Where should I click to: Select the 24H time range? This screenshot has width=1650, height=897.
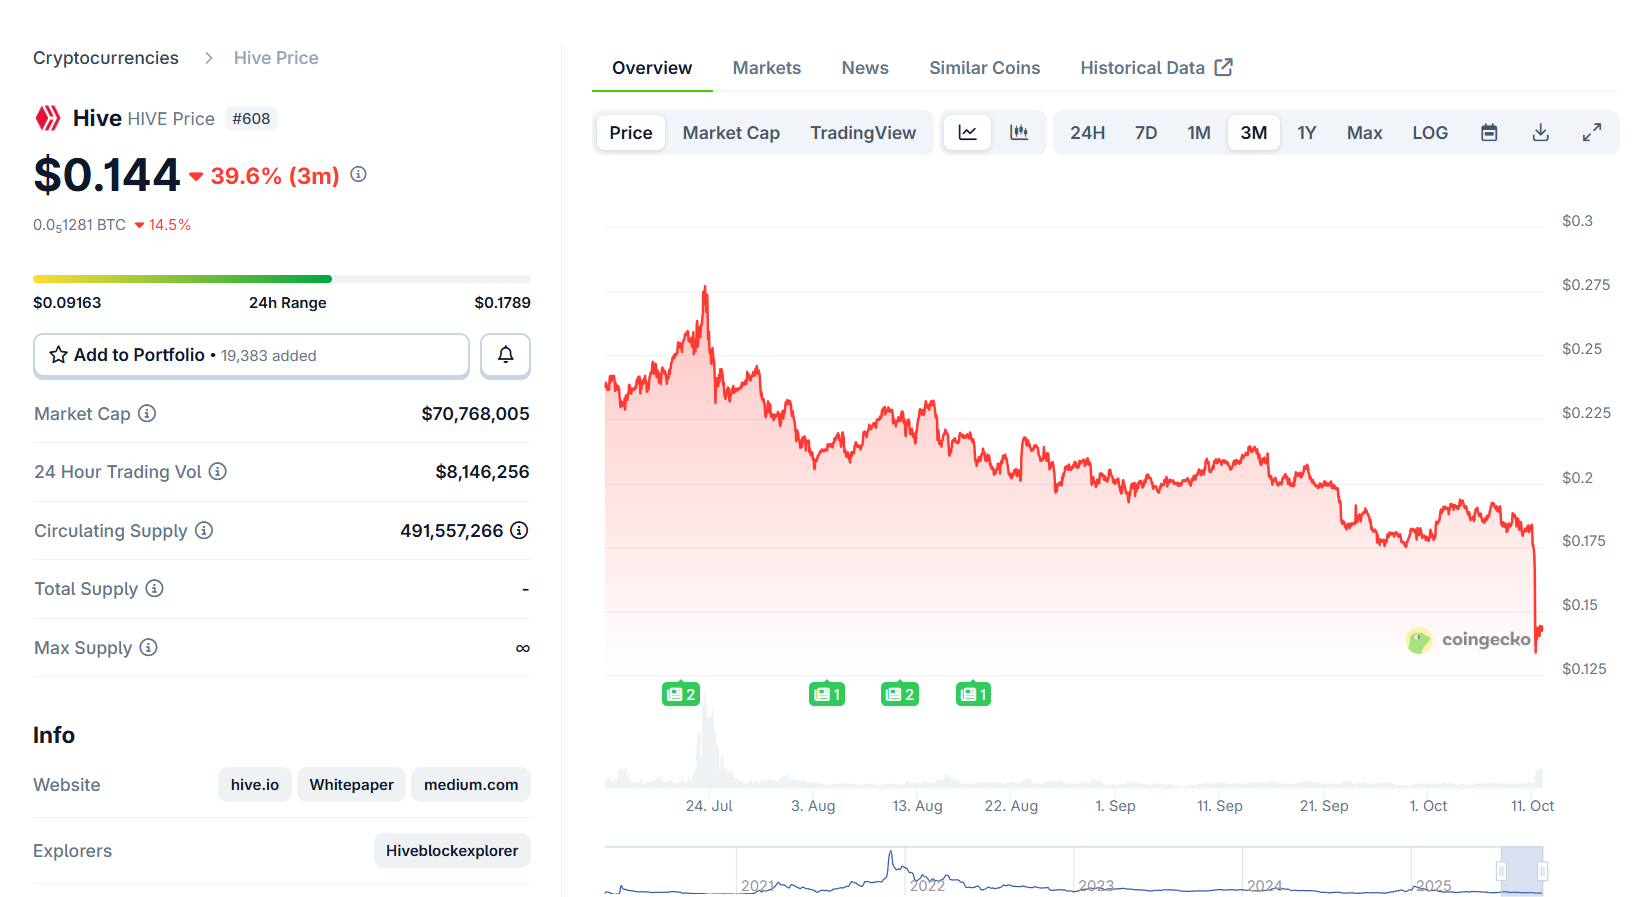pos(1087,133)
